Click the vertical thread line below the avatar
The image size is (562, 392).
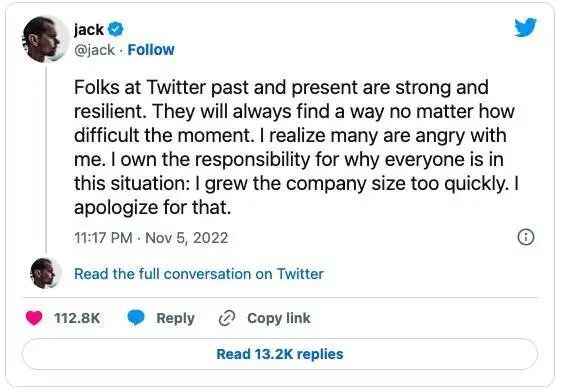tap(46, 159)
